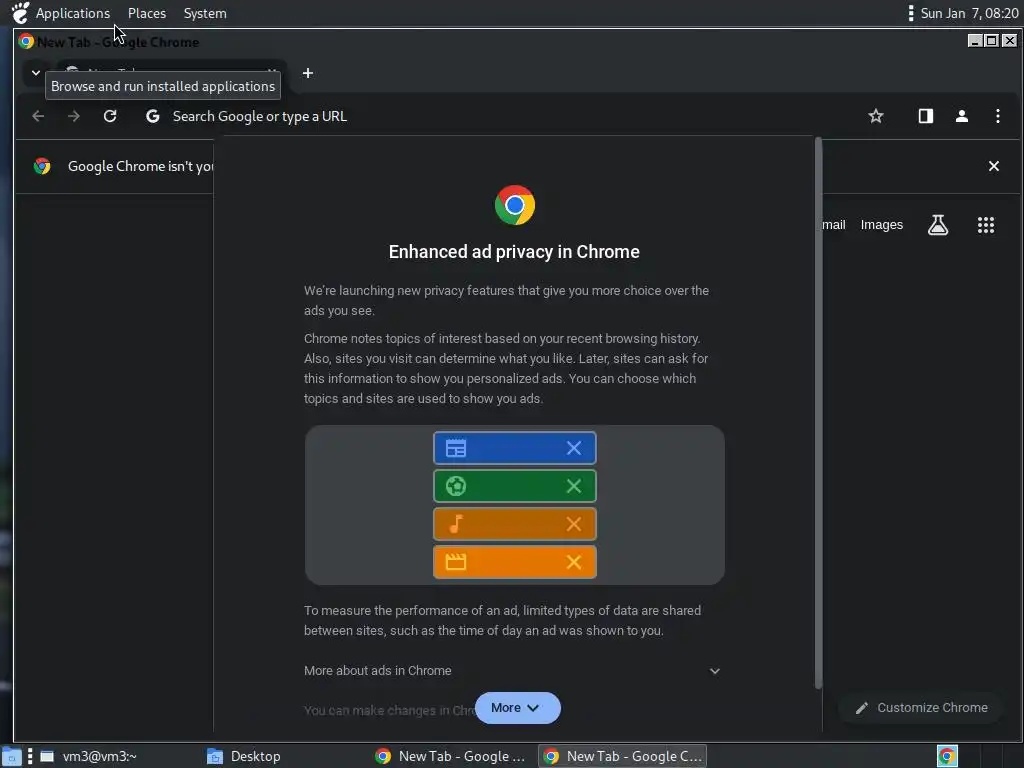Click the blue More button
The height and width of the screenshot is (768, 1024).
[x=517, y=708]
